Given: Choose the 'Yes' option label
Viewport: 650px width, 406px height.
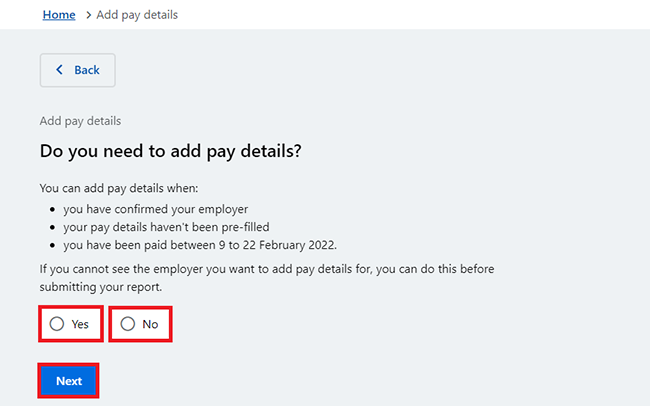Looking at the screenshot, I should click(x=80, y=324).
